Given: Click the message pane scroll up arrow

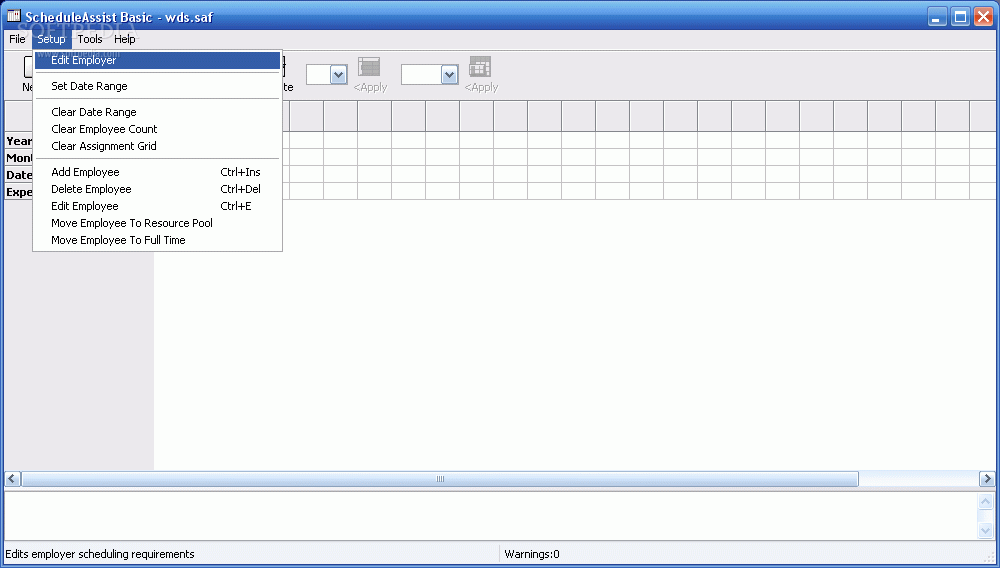Looking at the screenshot, I should pos(986,502).
